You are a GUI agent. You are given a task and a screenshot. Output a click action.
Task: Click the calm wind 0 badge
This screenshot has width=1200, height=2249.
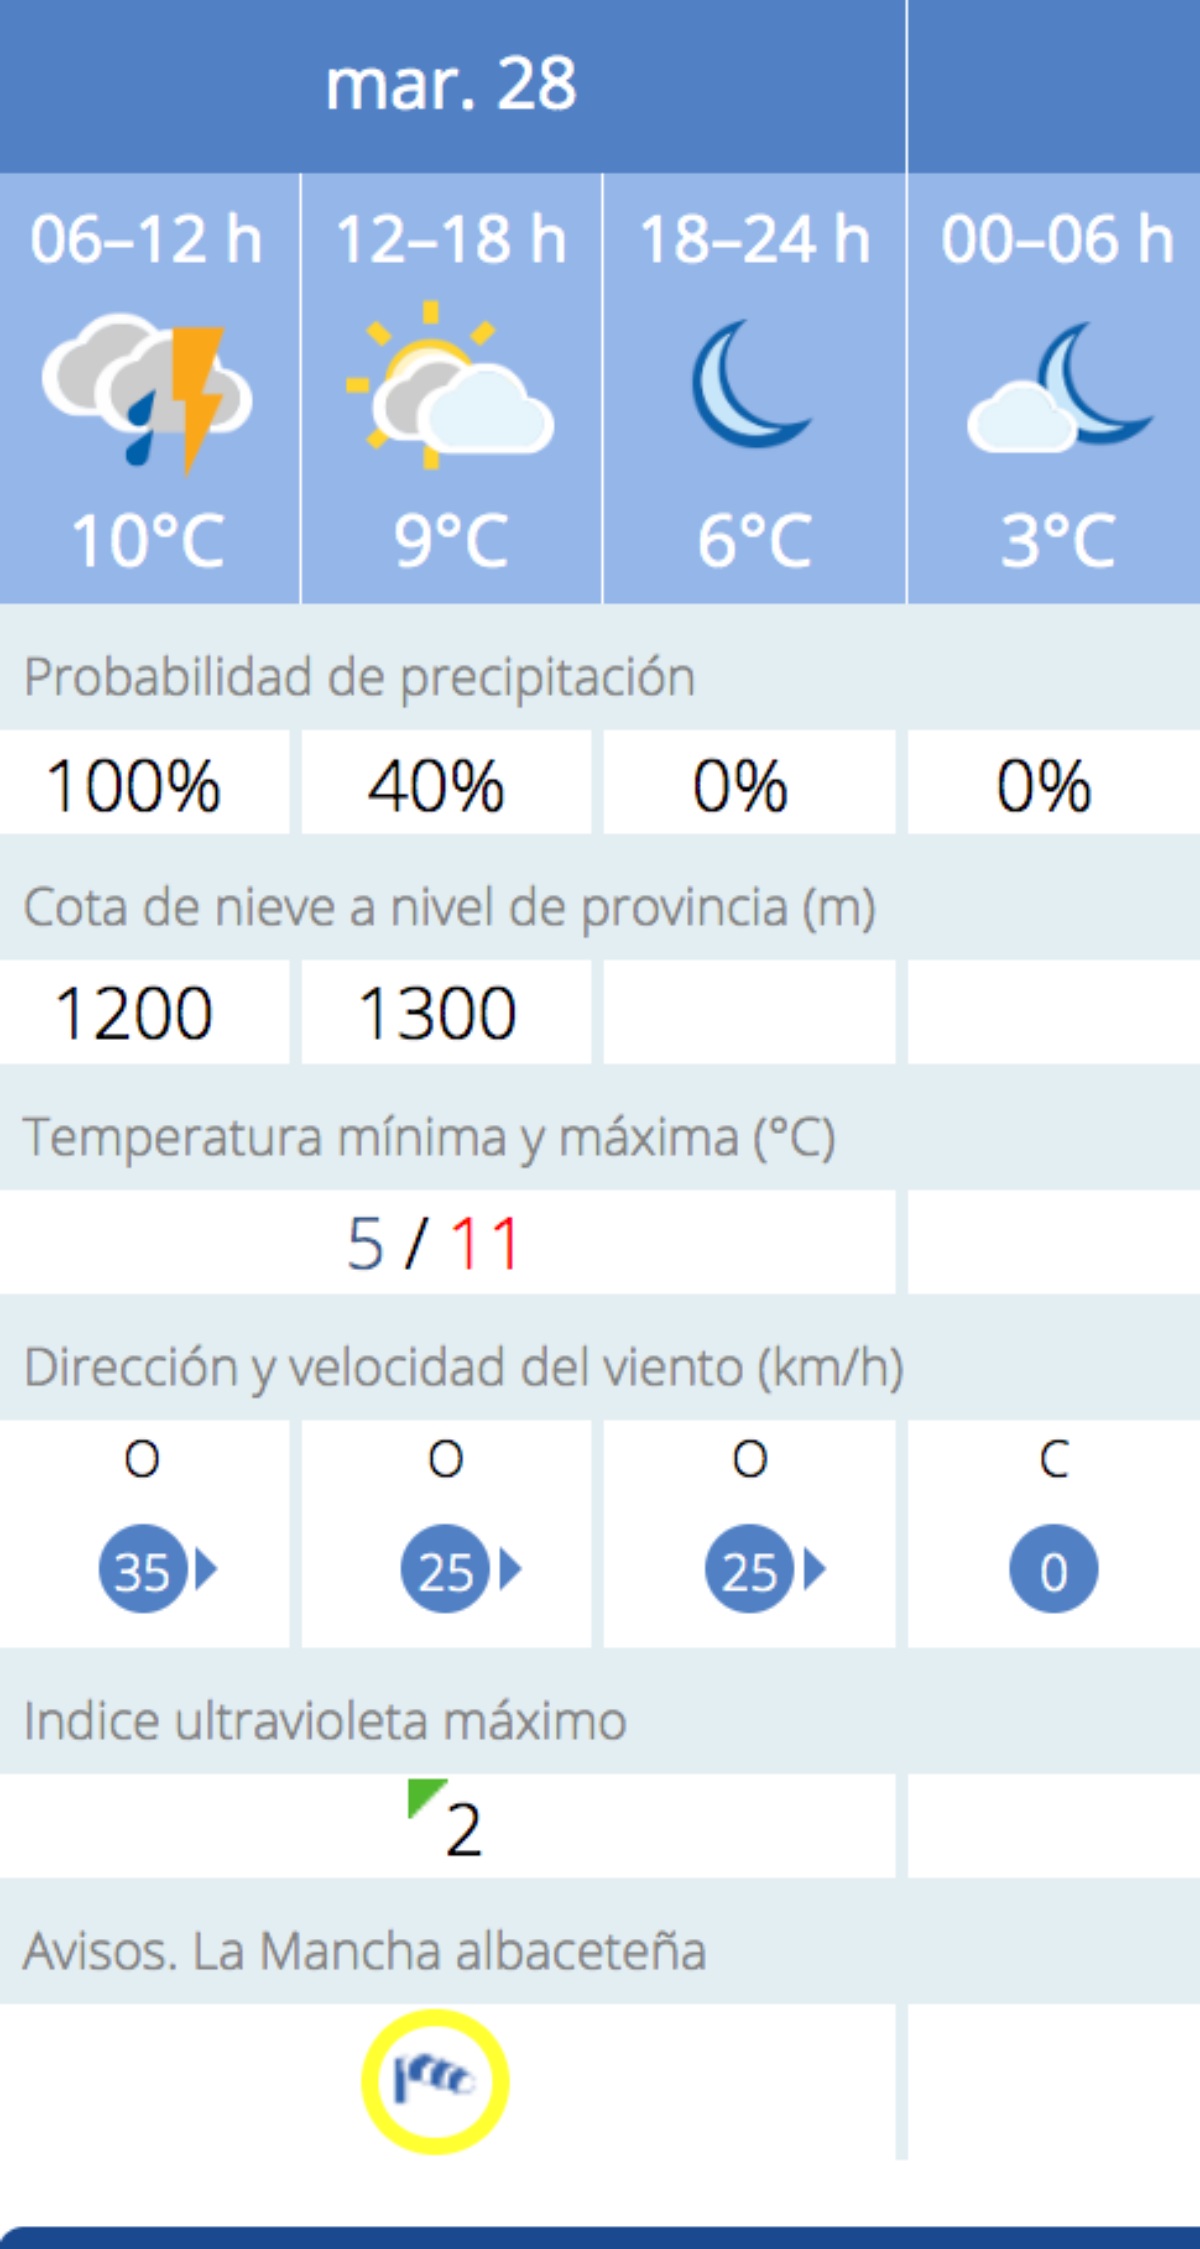[x=1053, y=1569]
